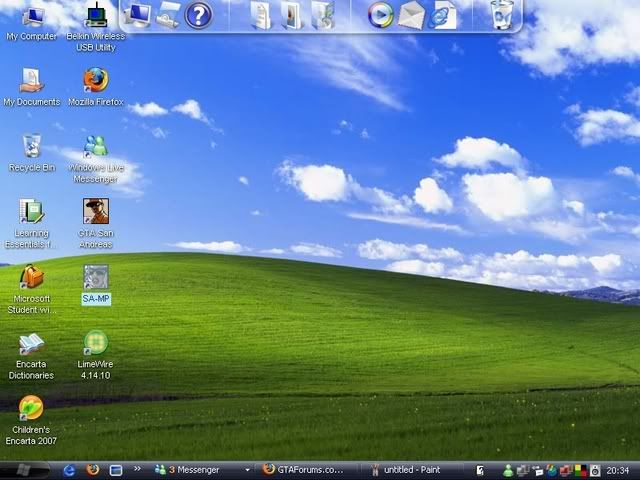Click the 20:34 clock in the taskbar

point(618,471)
